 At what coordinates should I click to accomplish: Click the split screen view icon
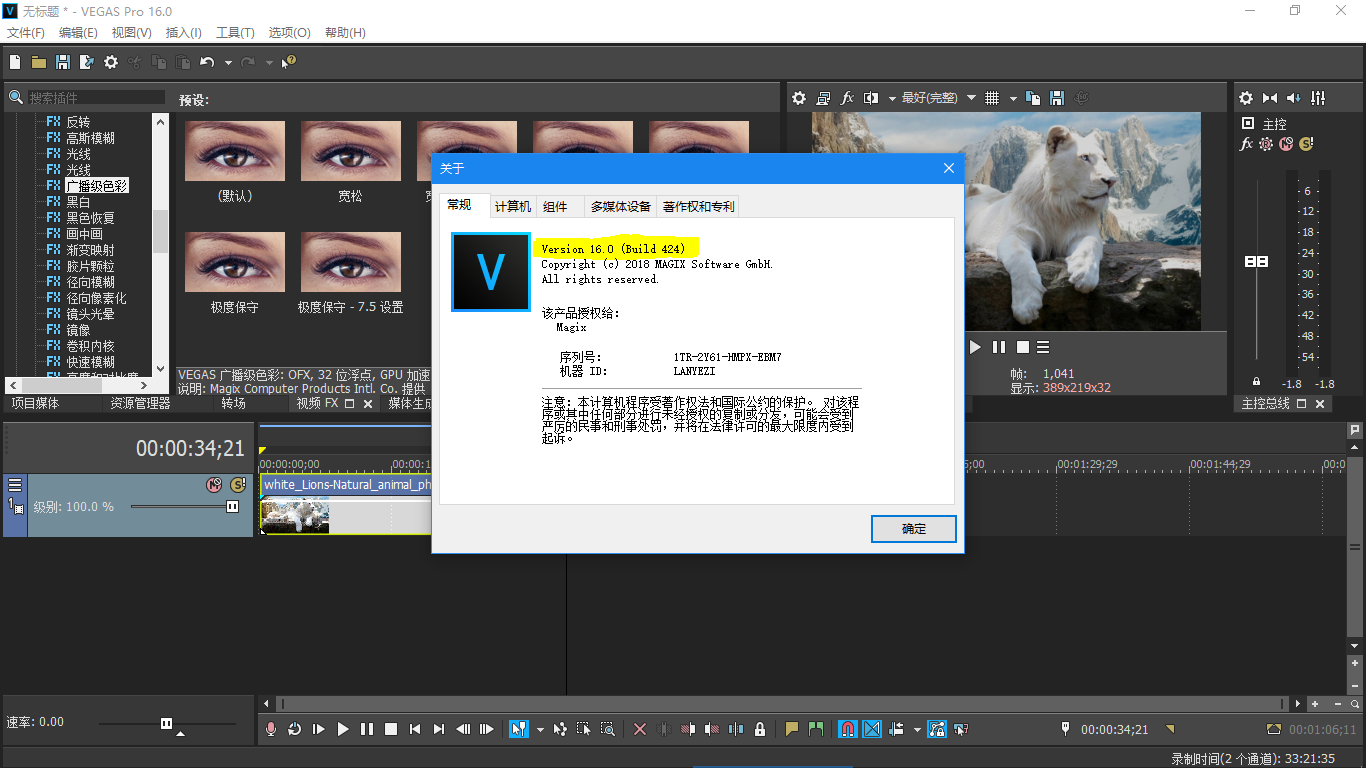point(870,98)
